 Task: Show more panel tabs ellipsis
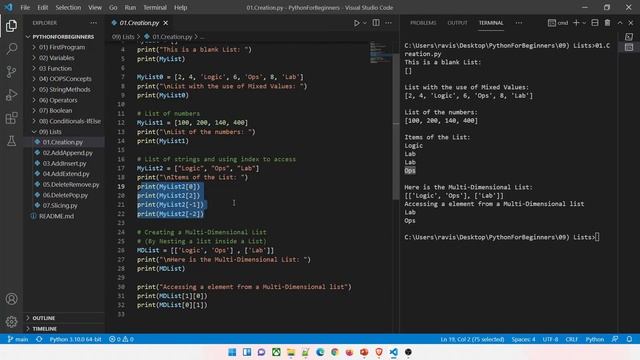point(518,23)
